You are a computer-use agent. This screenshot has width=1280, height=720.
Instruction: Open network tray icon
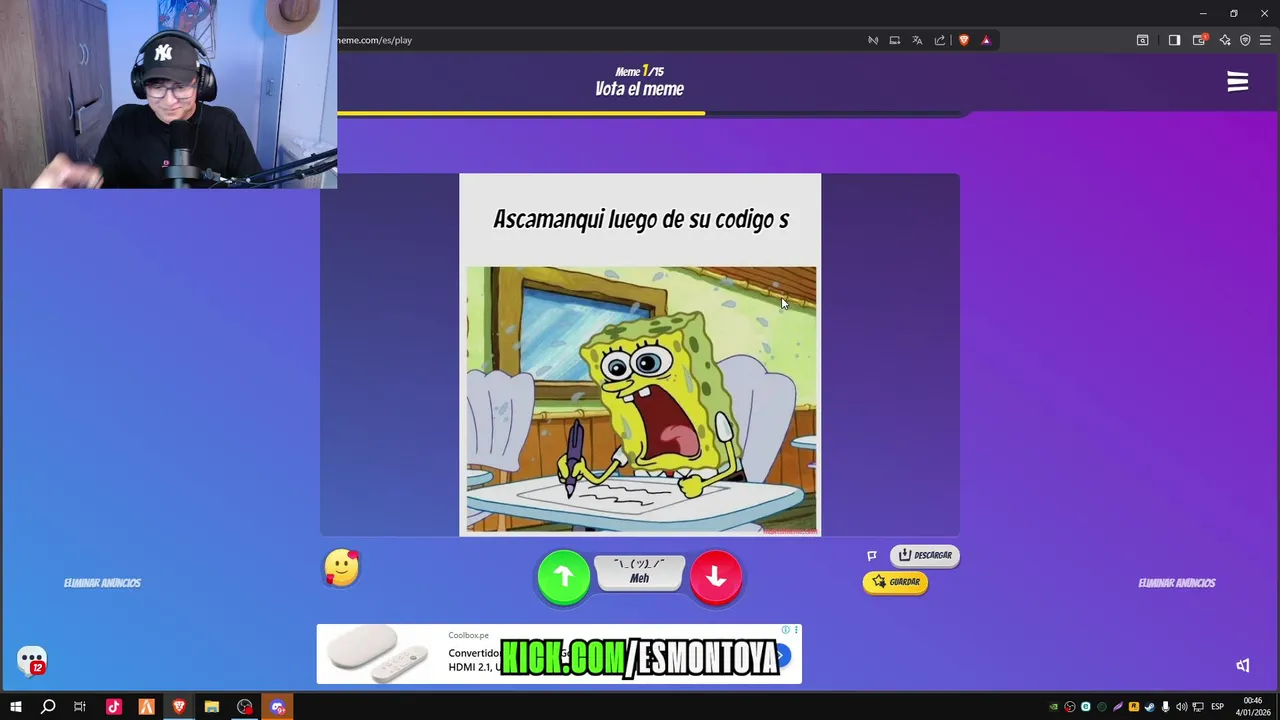point(1198,707)
